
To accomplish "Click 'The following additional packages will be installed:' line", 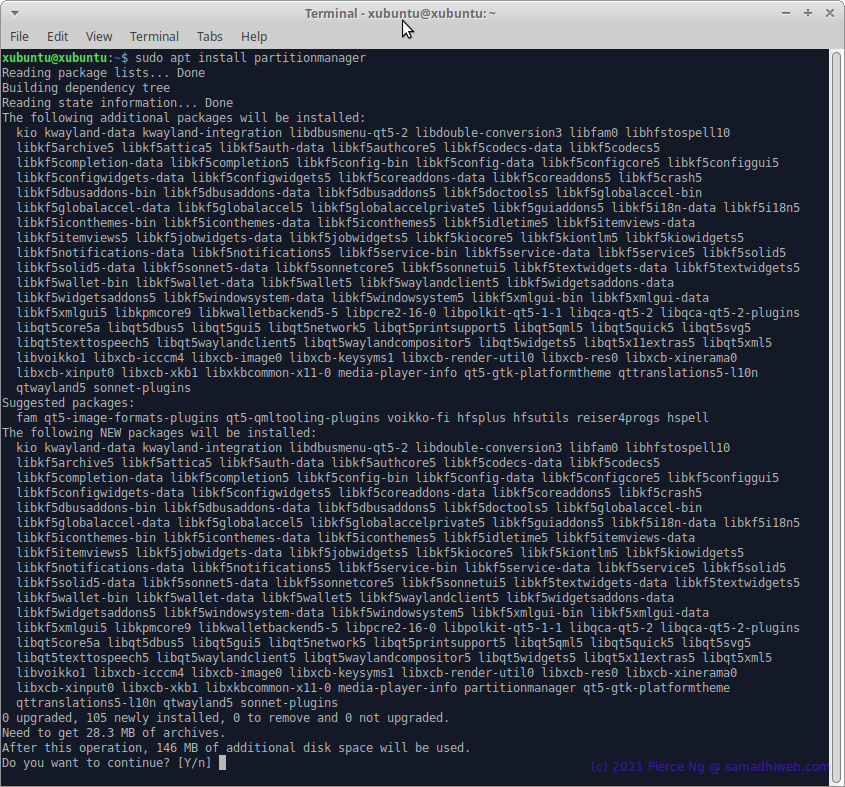I will (184, 118).
